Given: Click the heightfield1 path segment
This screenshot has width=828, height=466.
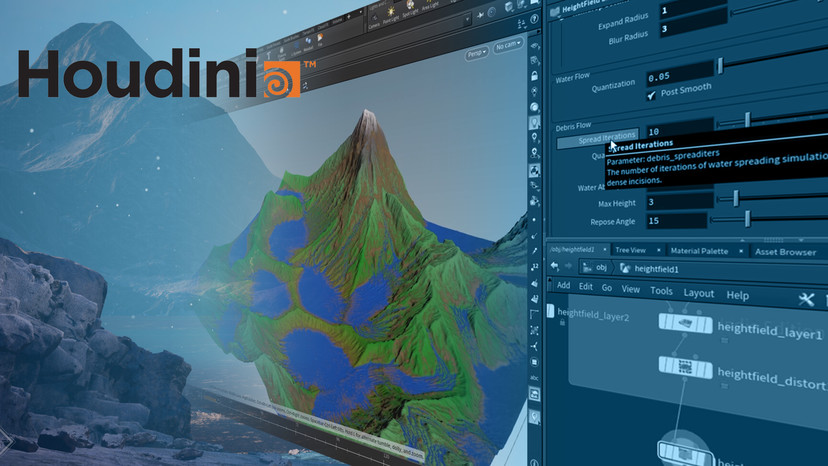Looking at the screenshot, I should pyautogui.click(x=656, y=269).
